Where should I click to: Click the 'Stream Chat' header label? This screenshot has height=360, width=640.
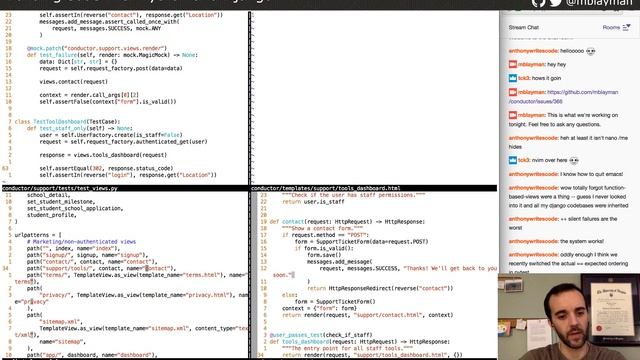tap(524, 27)
